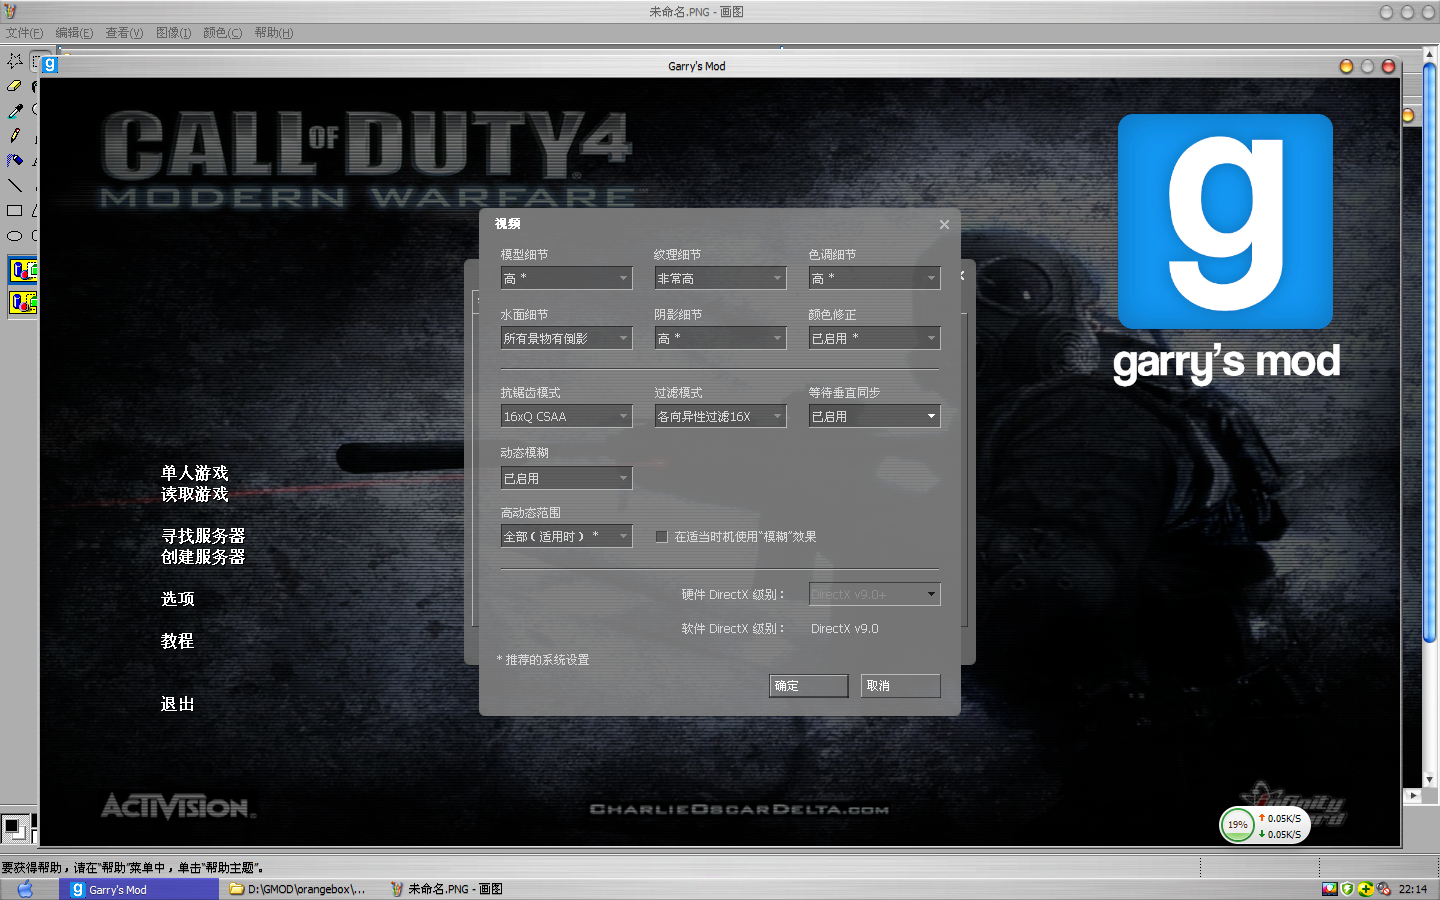Image resolution: width=1440 pixels, height=900 pixels.
Task: Click the Paint vertical scrollbar down arrow
Action: 1430,780
